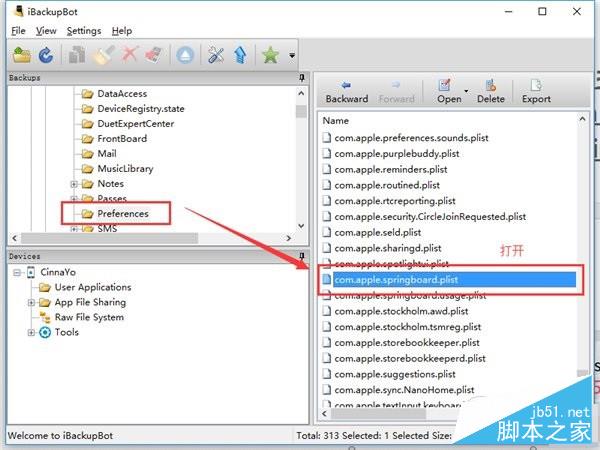Select com.apple.reminders.plist file
Screen dimensions: 600x450
tap(391, 169)
